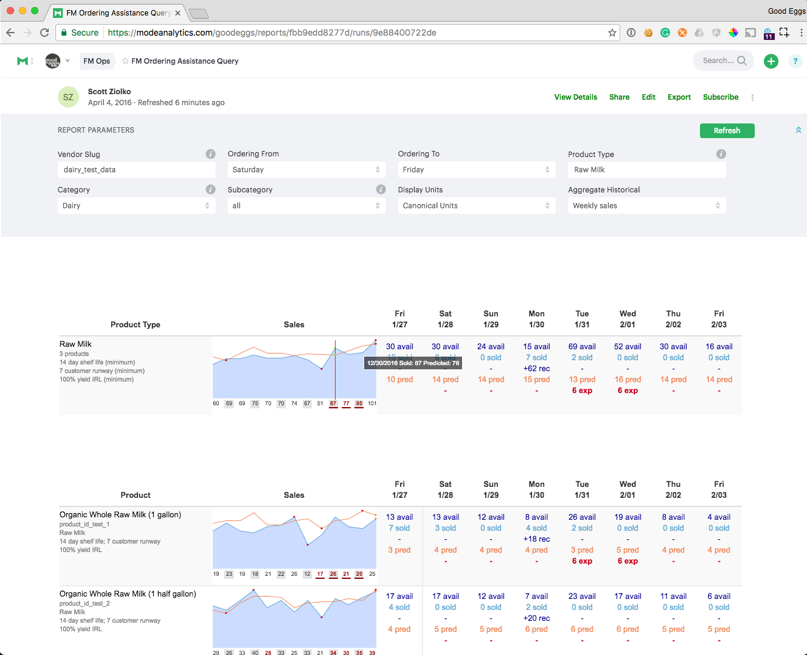The width and height of the screenshot is (807, 655).
Task: Open the help question mark icon
Action: [x=795, y=61]
